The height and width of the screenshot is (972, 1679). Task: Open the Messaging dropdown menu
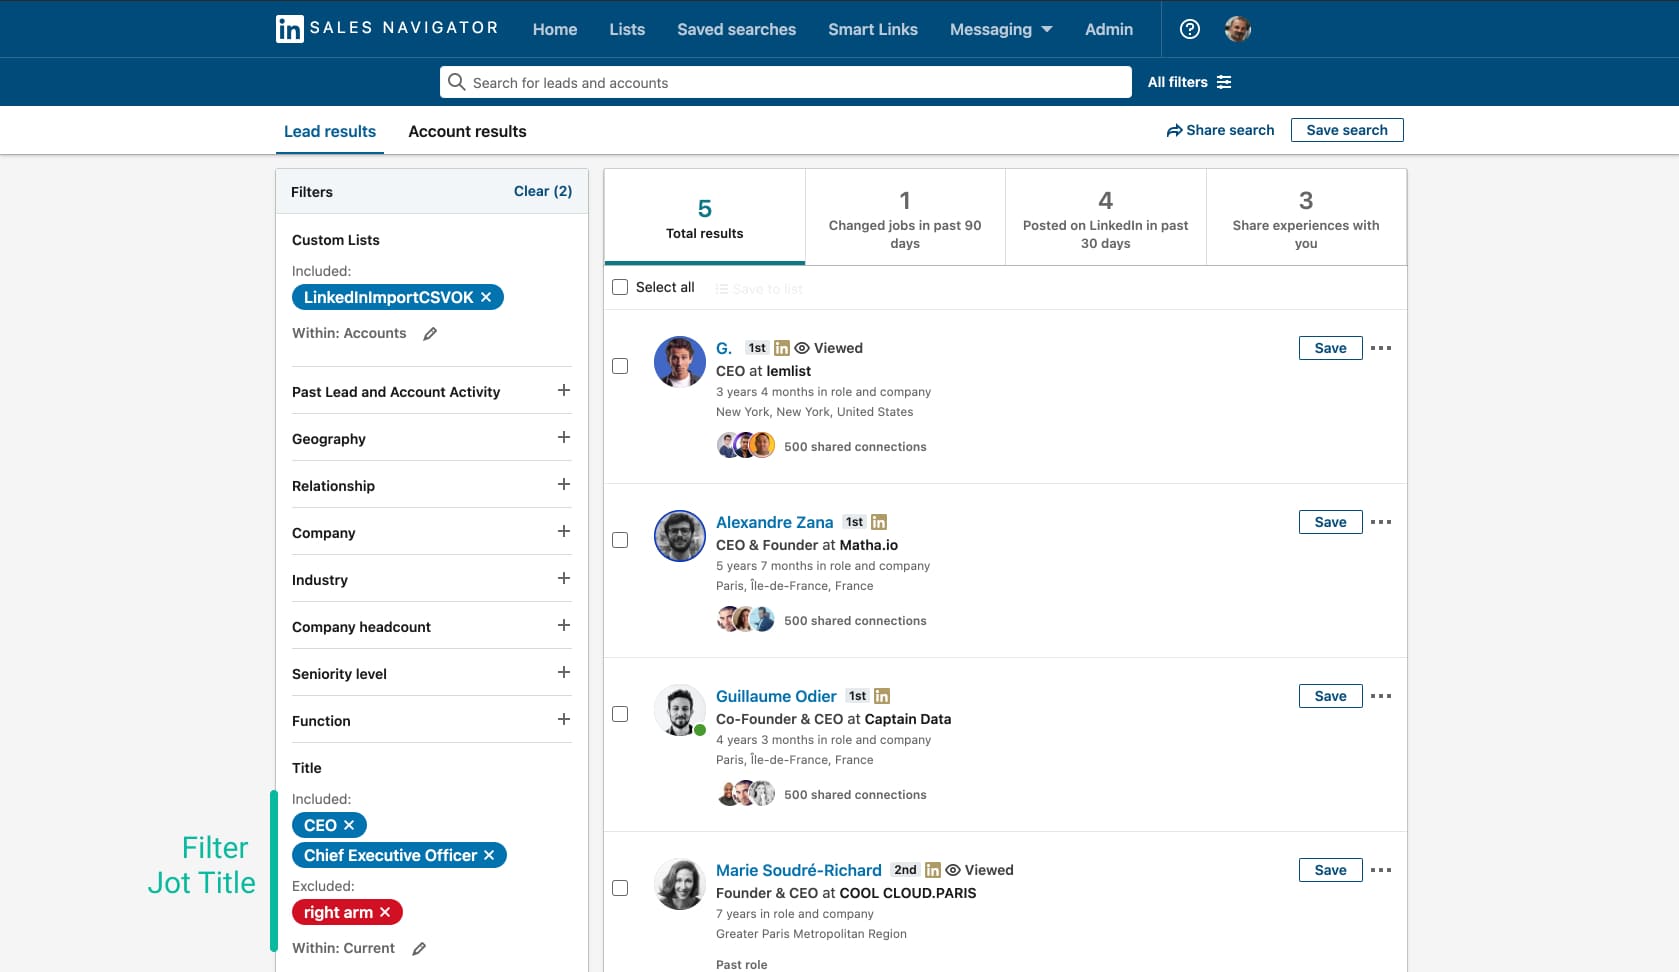click(x=1001, y=29)
